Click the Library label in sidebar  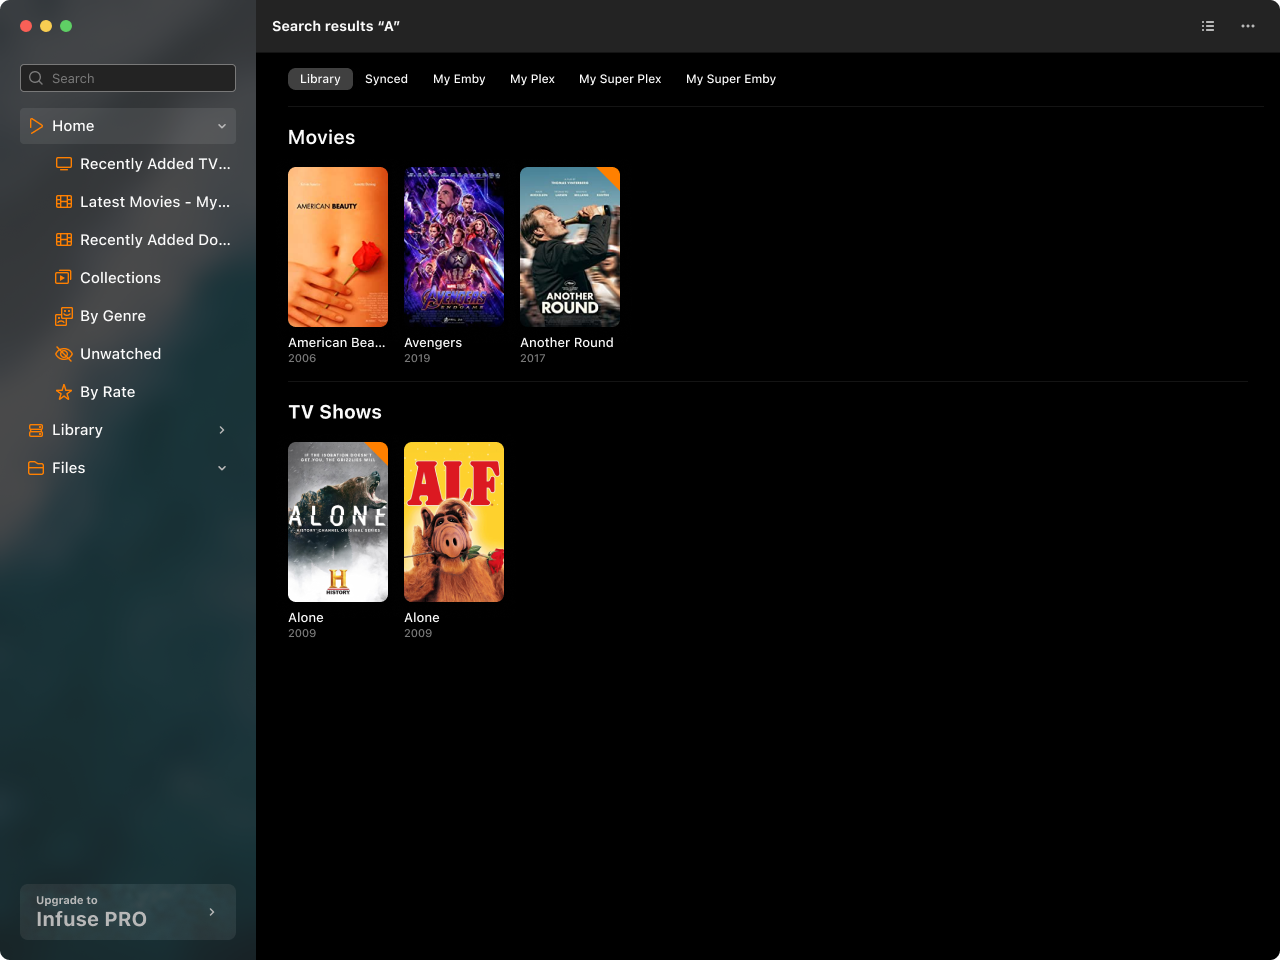[x=77, y=430]
